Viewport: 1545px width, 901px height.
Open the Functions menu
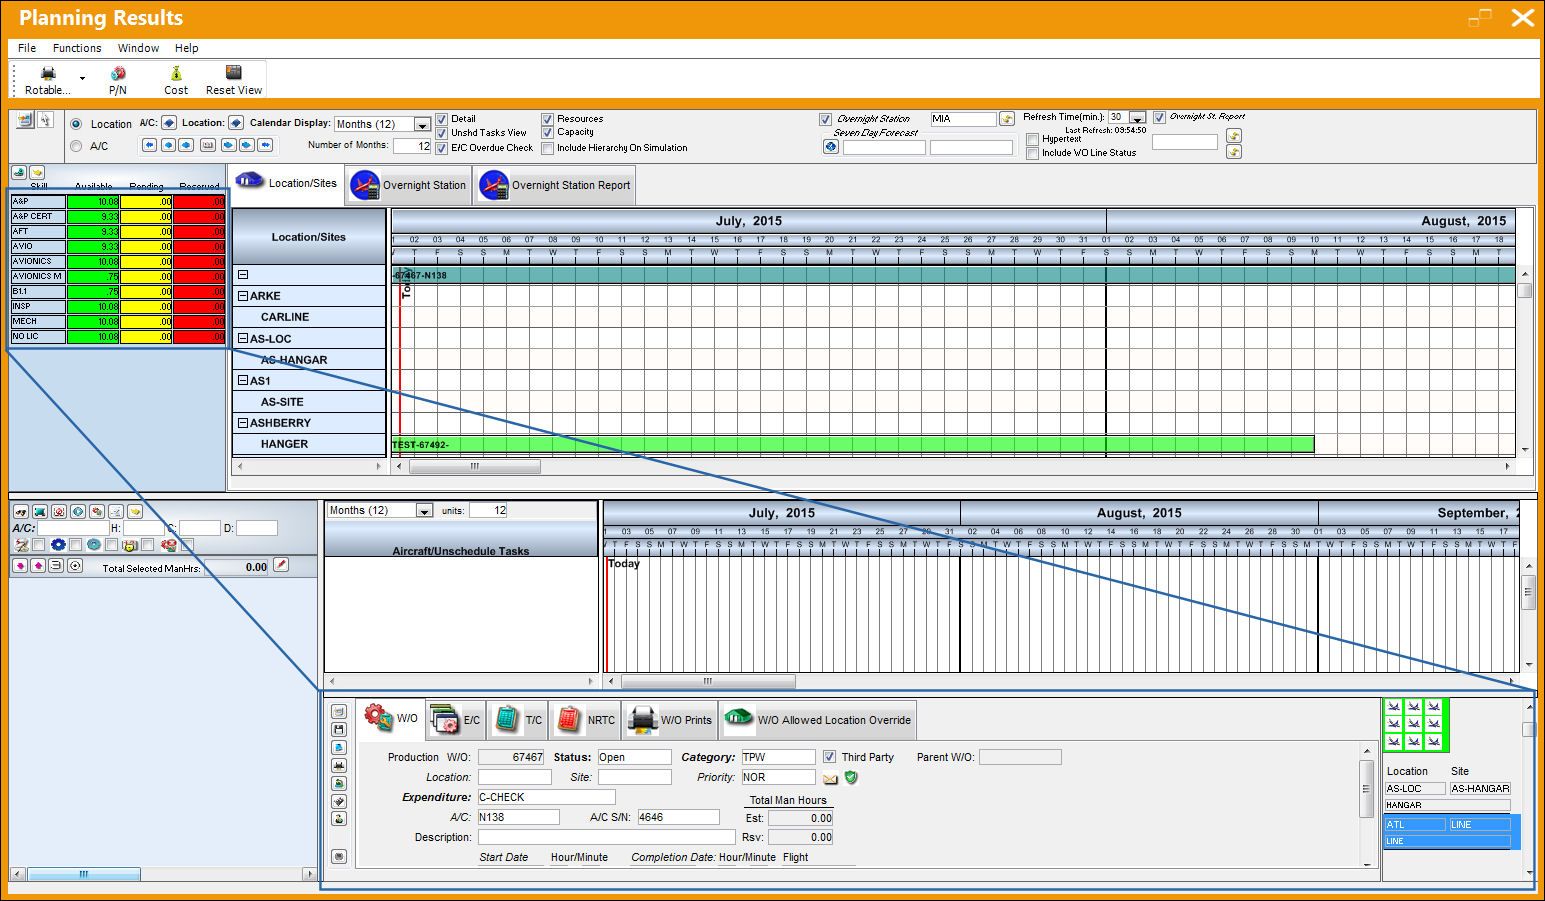[x=77, y=48]
